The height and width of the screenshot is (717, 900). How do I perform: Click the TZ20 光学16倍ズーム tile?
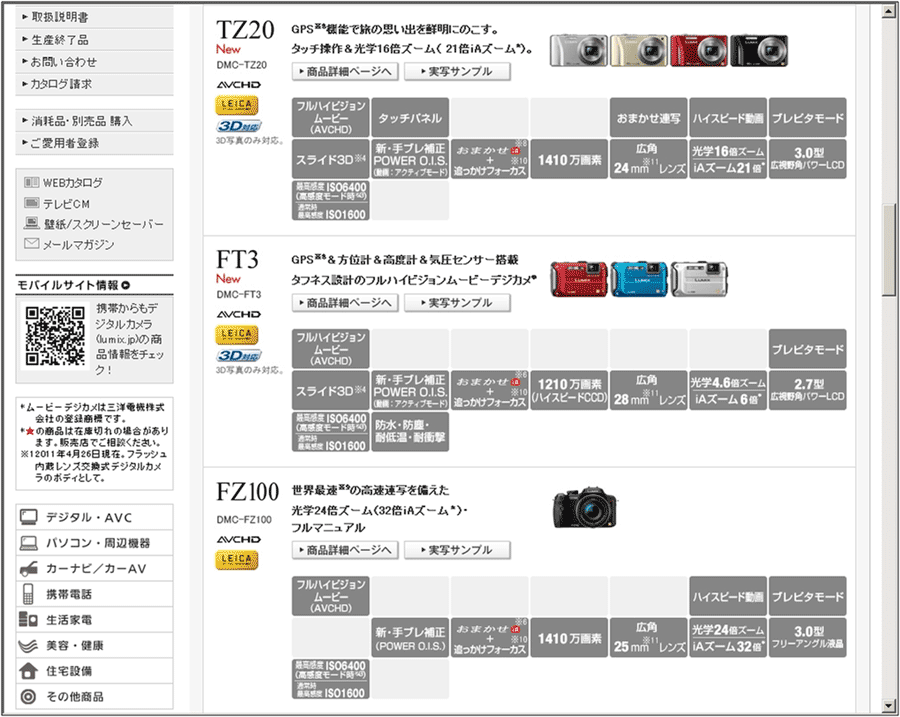[x=728, y=159]
